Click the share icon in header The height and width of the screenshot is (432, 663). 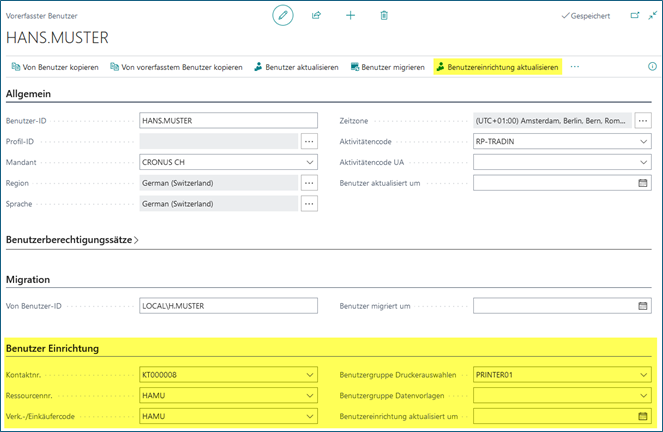pos(317,16)
